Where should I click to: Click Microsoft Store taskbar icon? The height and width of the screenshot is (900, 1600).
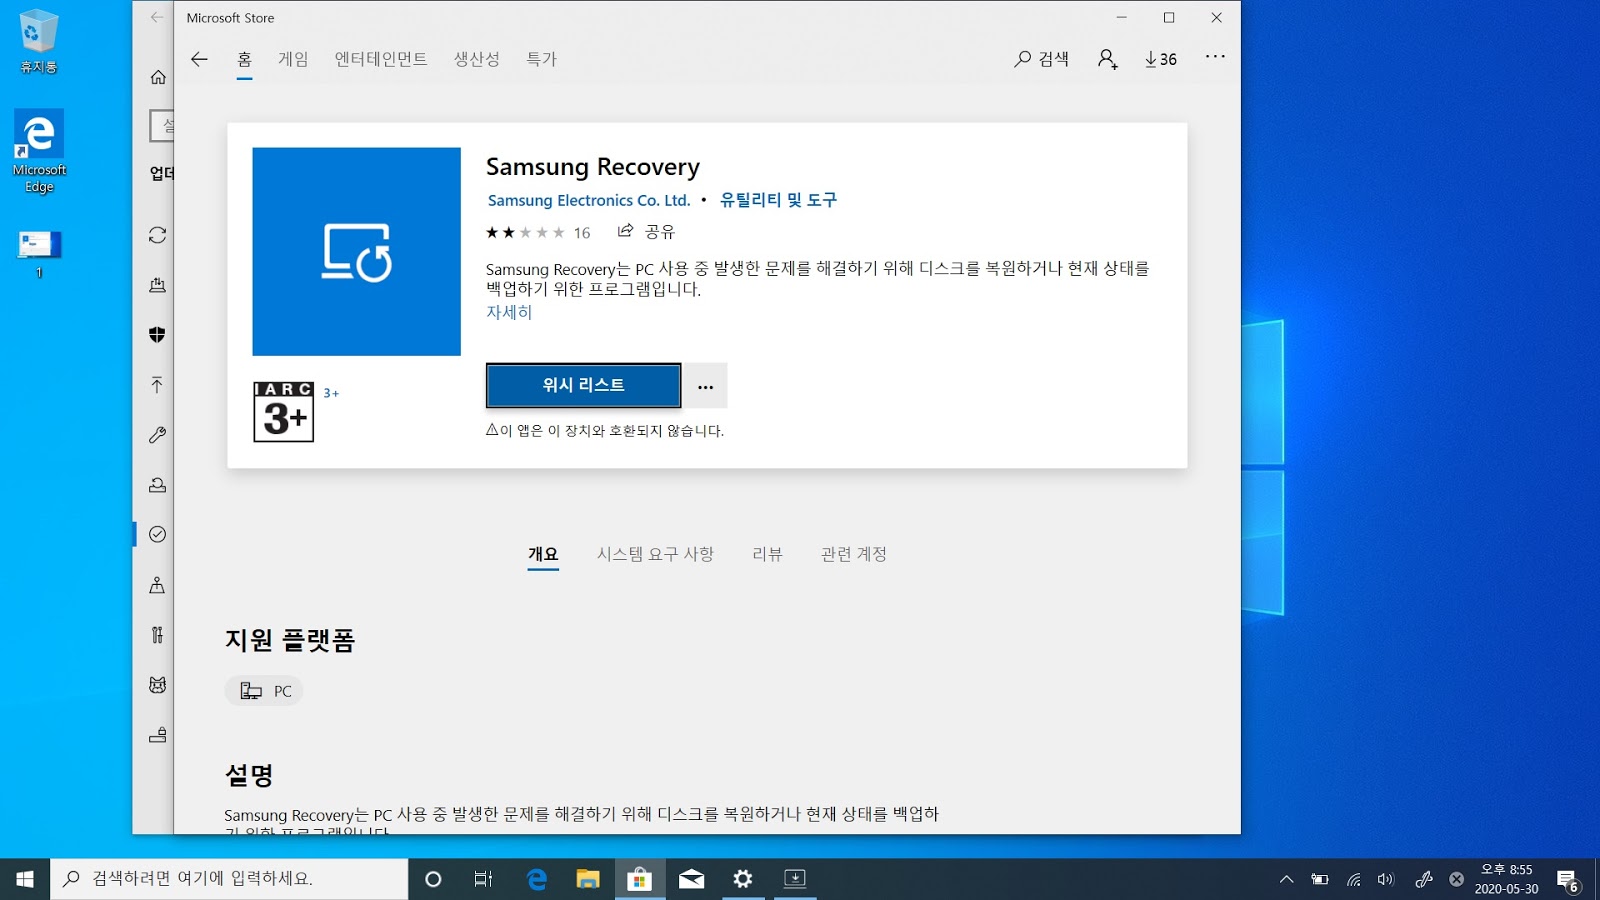(640, 879)
